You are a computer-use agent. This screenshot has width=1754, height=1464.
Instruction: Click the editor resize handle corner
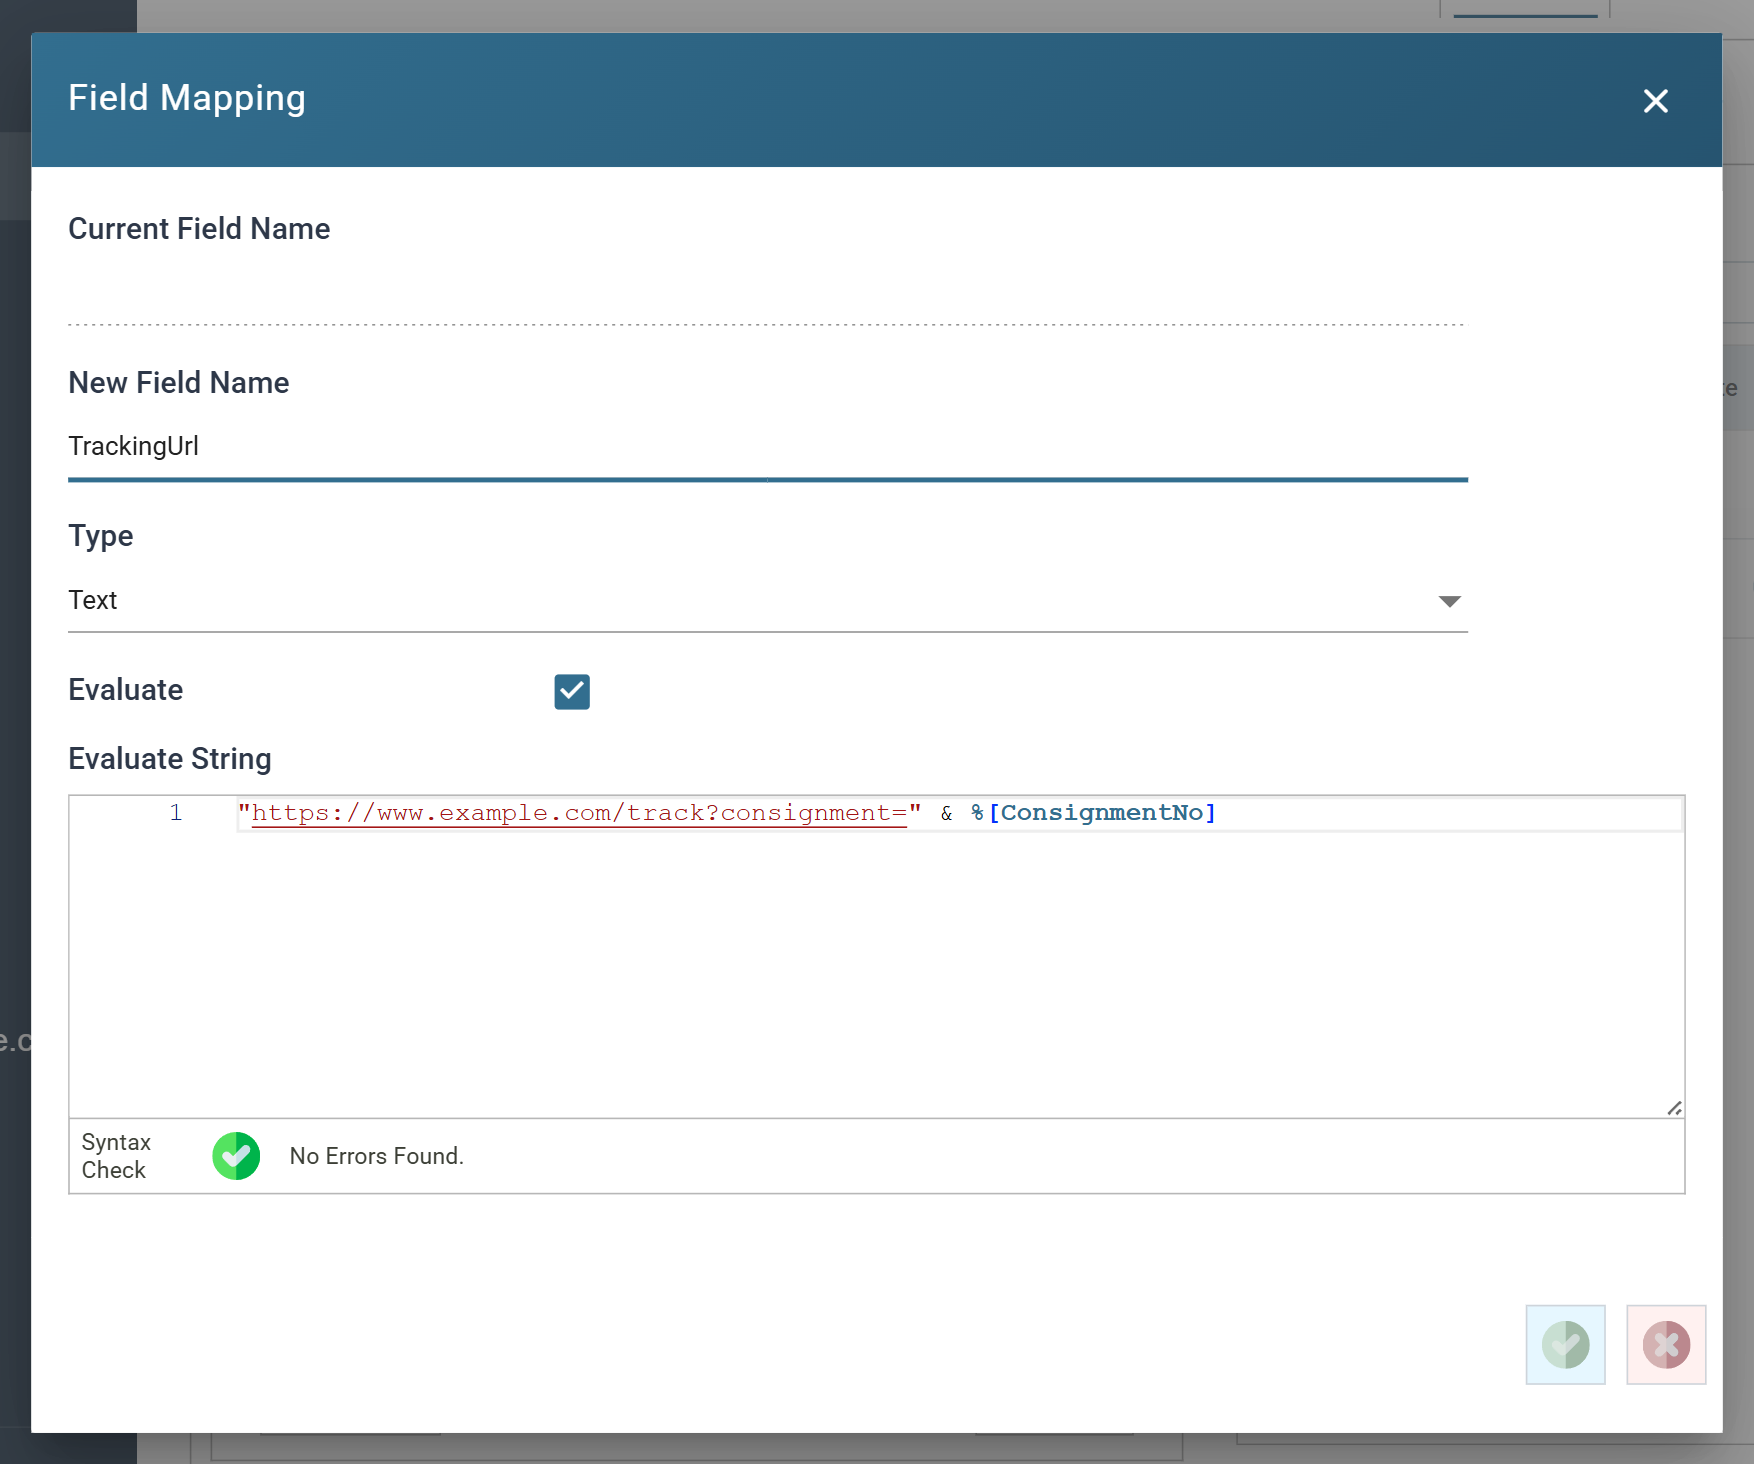pos(1674,1107)
